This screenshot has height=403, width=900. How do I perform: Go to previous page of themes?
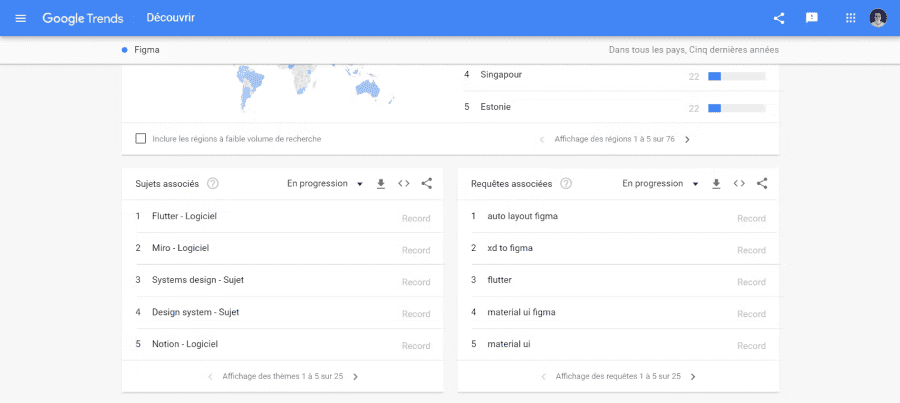click(210, 377)
